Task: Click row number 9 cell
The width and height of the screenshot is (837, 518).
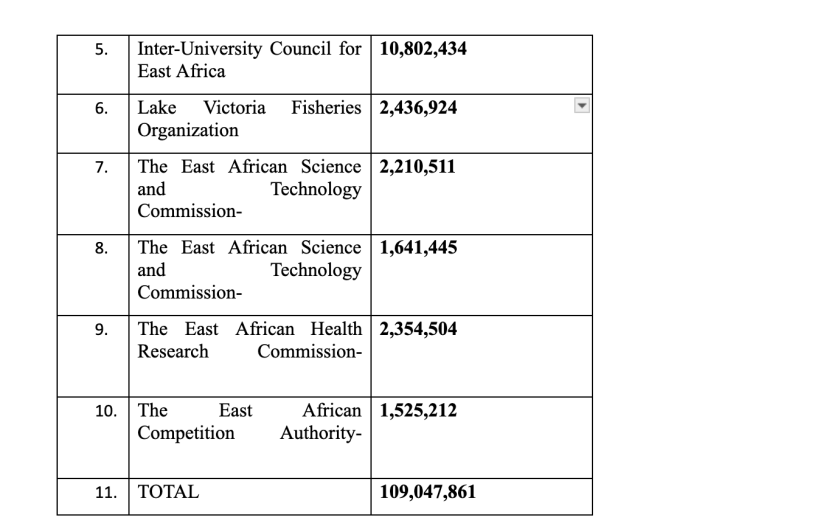Action: (x=102, y=330)
